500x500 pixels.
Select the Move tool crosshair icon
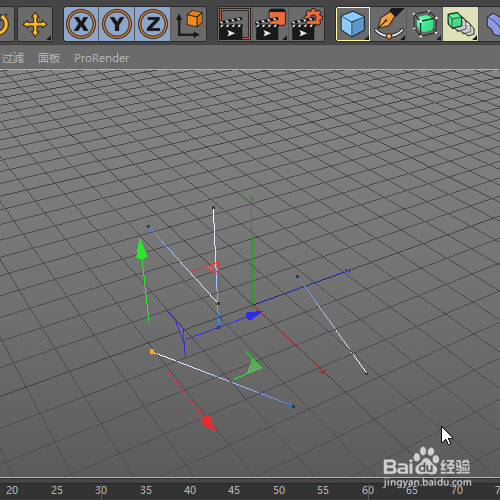pyautogui.click(x=35, y=24)
